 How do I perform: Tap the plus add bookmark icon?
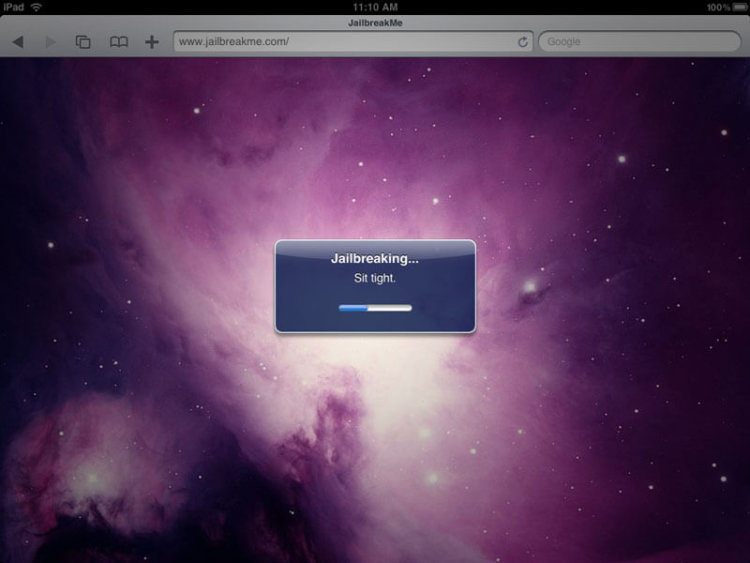pos(152,42)
